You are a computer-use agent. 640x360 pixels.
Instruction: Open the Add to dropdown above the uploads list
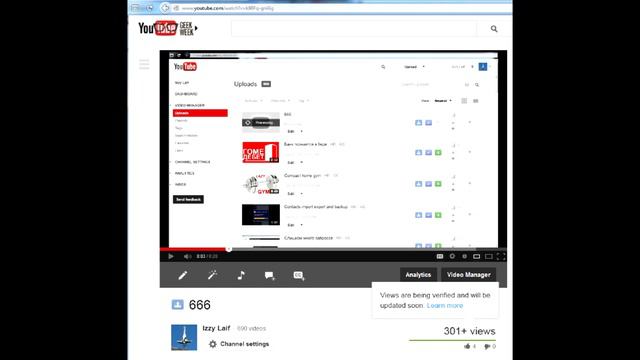pos(280,101)
